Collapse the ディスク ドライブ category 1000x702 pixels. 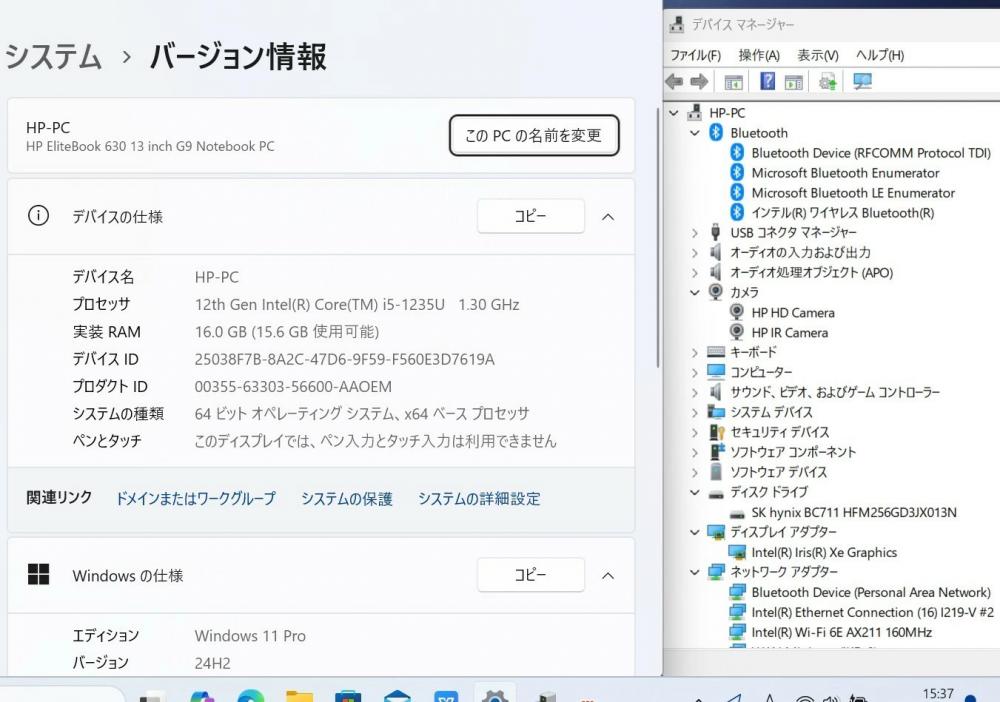click(x=695, y=492)
